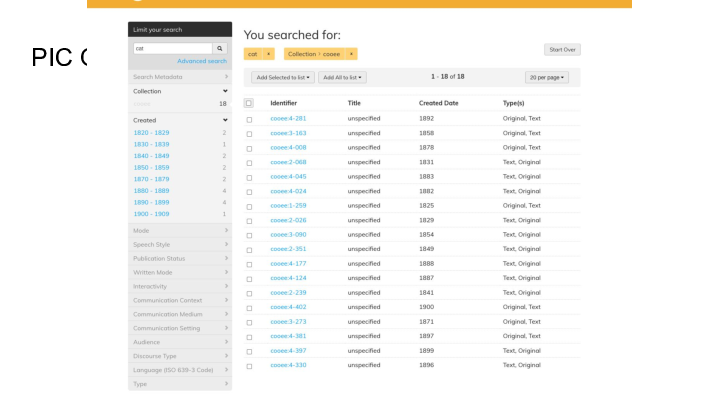Collapse the Collection facet chevron
This screenshot has width=720, height=405.
coord(225,91)
